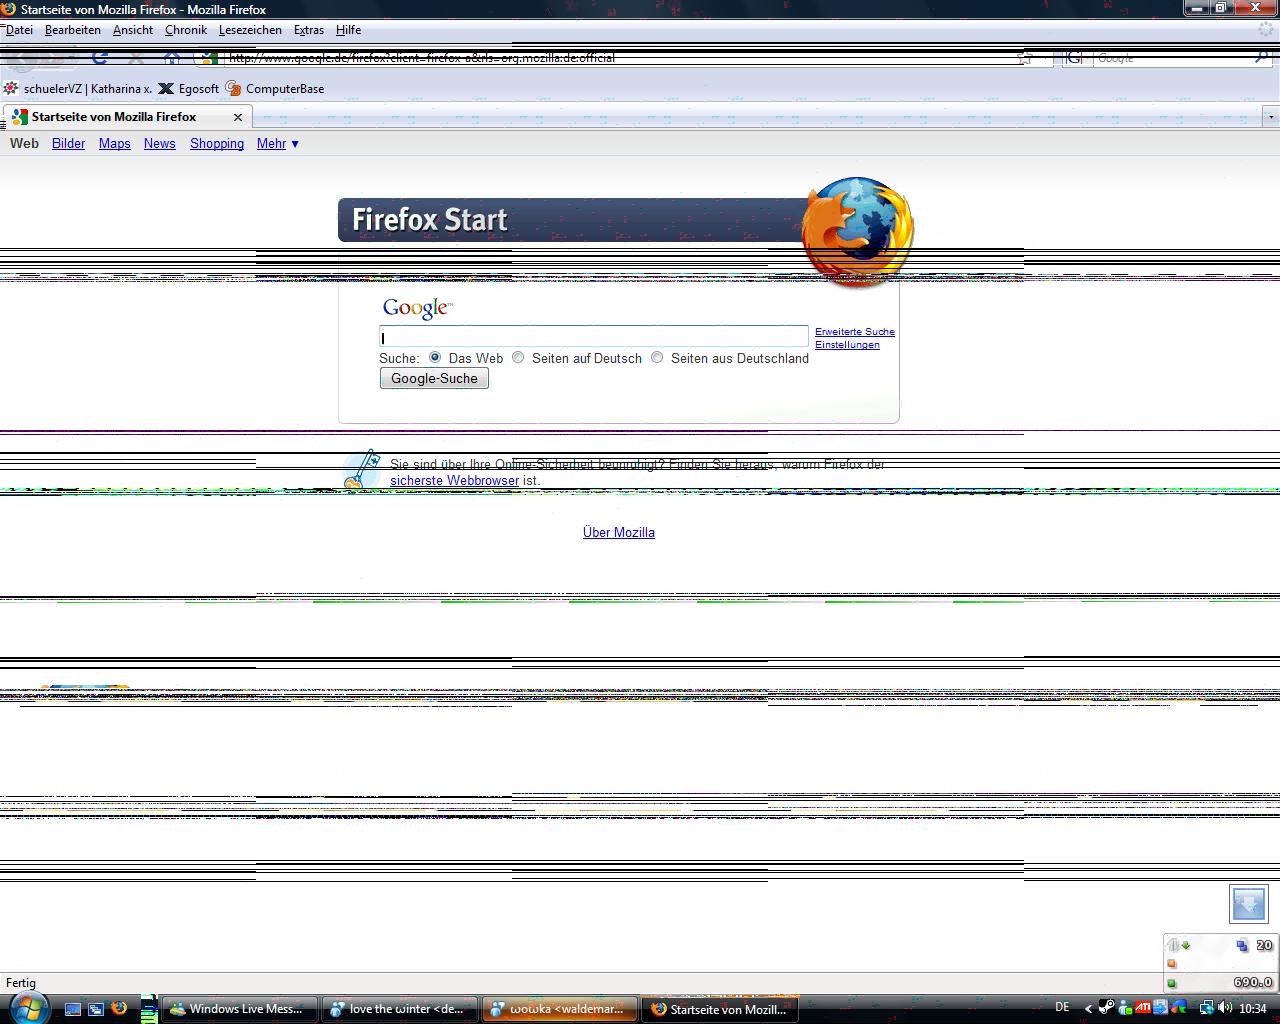1280x1024 pixels.
Task: Click Switch between windows Quick Launch icon
Action: (x=96, y=1009)
